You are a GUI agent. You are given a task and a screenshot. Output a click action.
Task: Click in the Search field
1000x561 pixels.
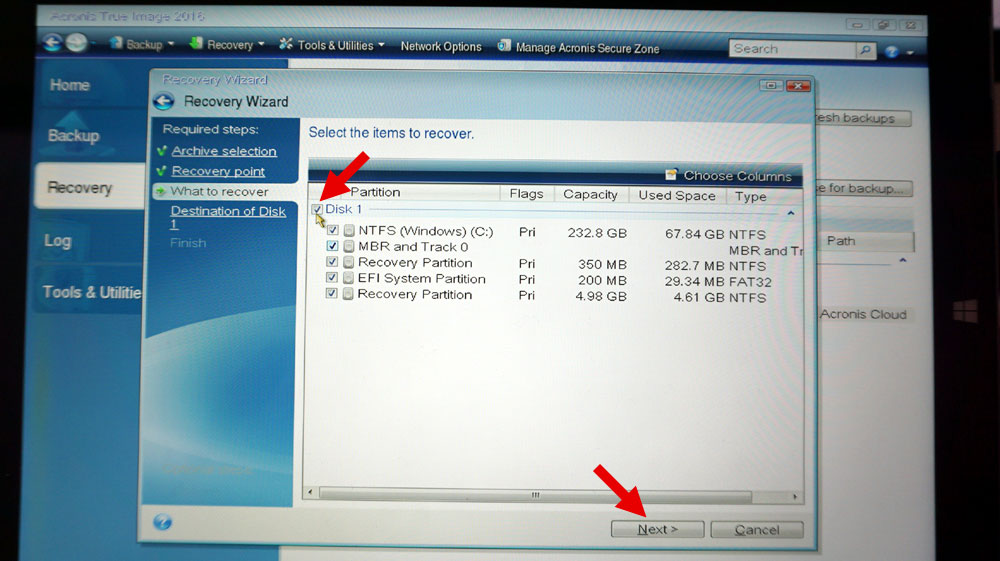click(x=792, y=49)
